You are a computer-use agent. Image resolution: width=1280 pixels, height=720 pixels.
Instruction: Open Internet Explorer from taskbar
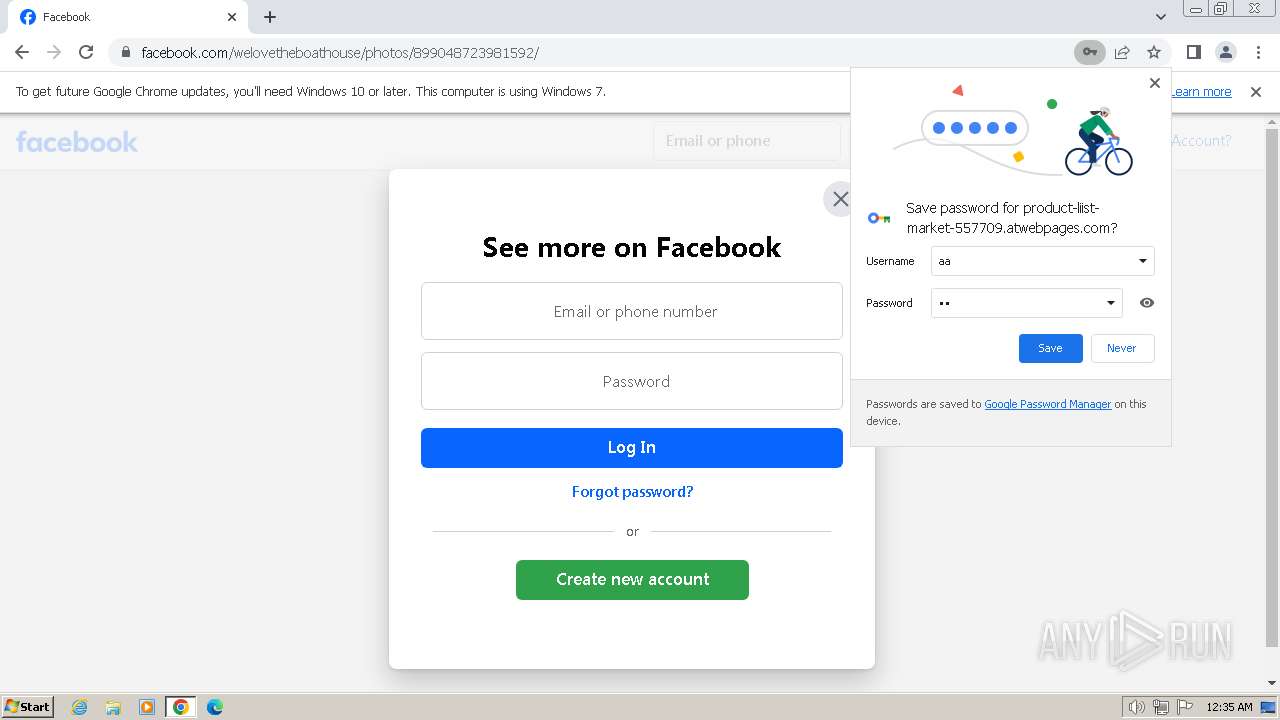(x=80, y=707)
